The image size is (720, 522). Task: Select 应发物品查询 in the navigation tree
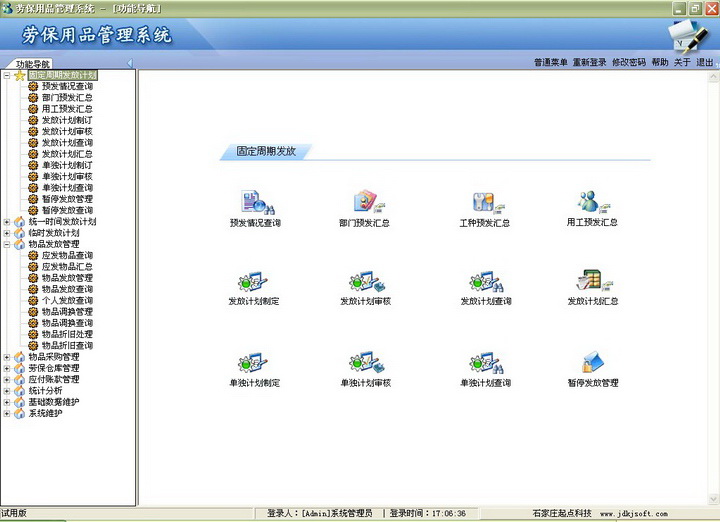pos(66,255)
